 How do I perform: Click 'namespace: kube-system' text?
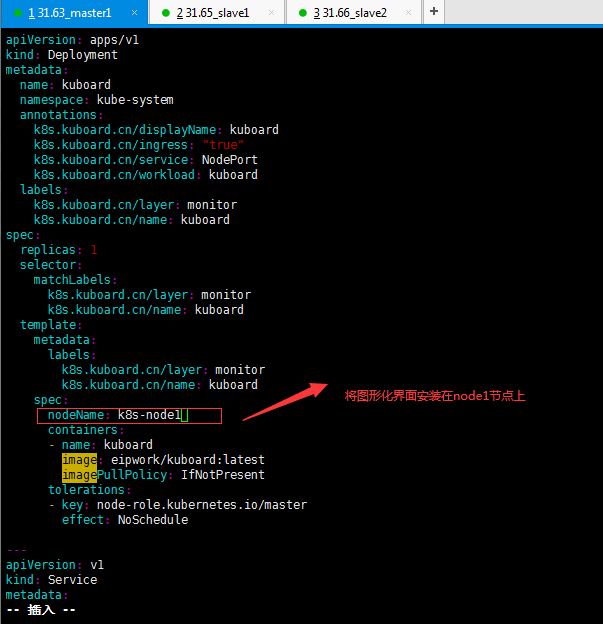(x=97, y=100)
